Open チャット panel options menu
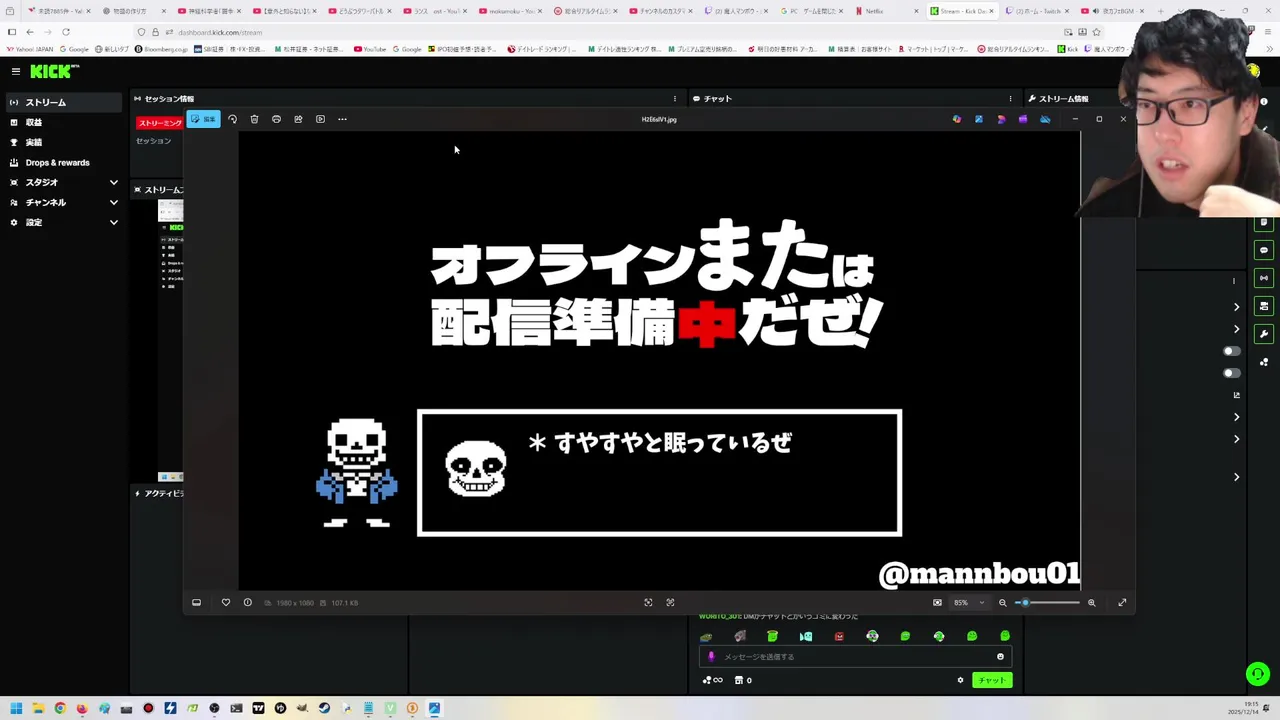The image size is (1280, 720). (x=1010, y=99)
